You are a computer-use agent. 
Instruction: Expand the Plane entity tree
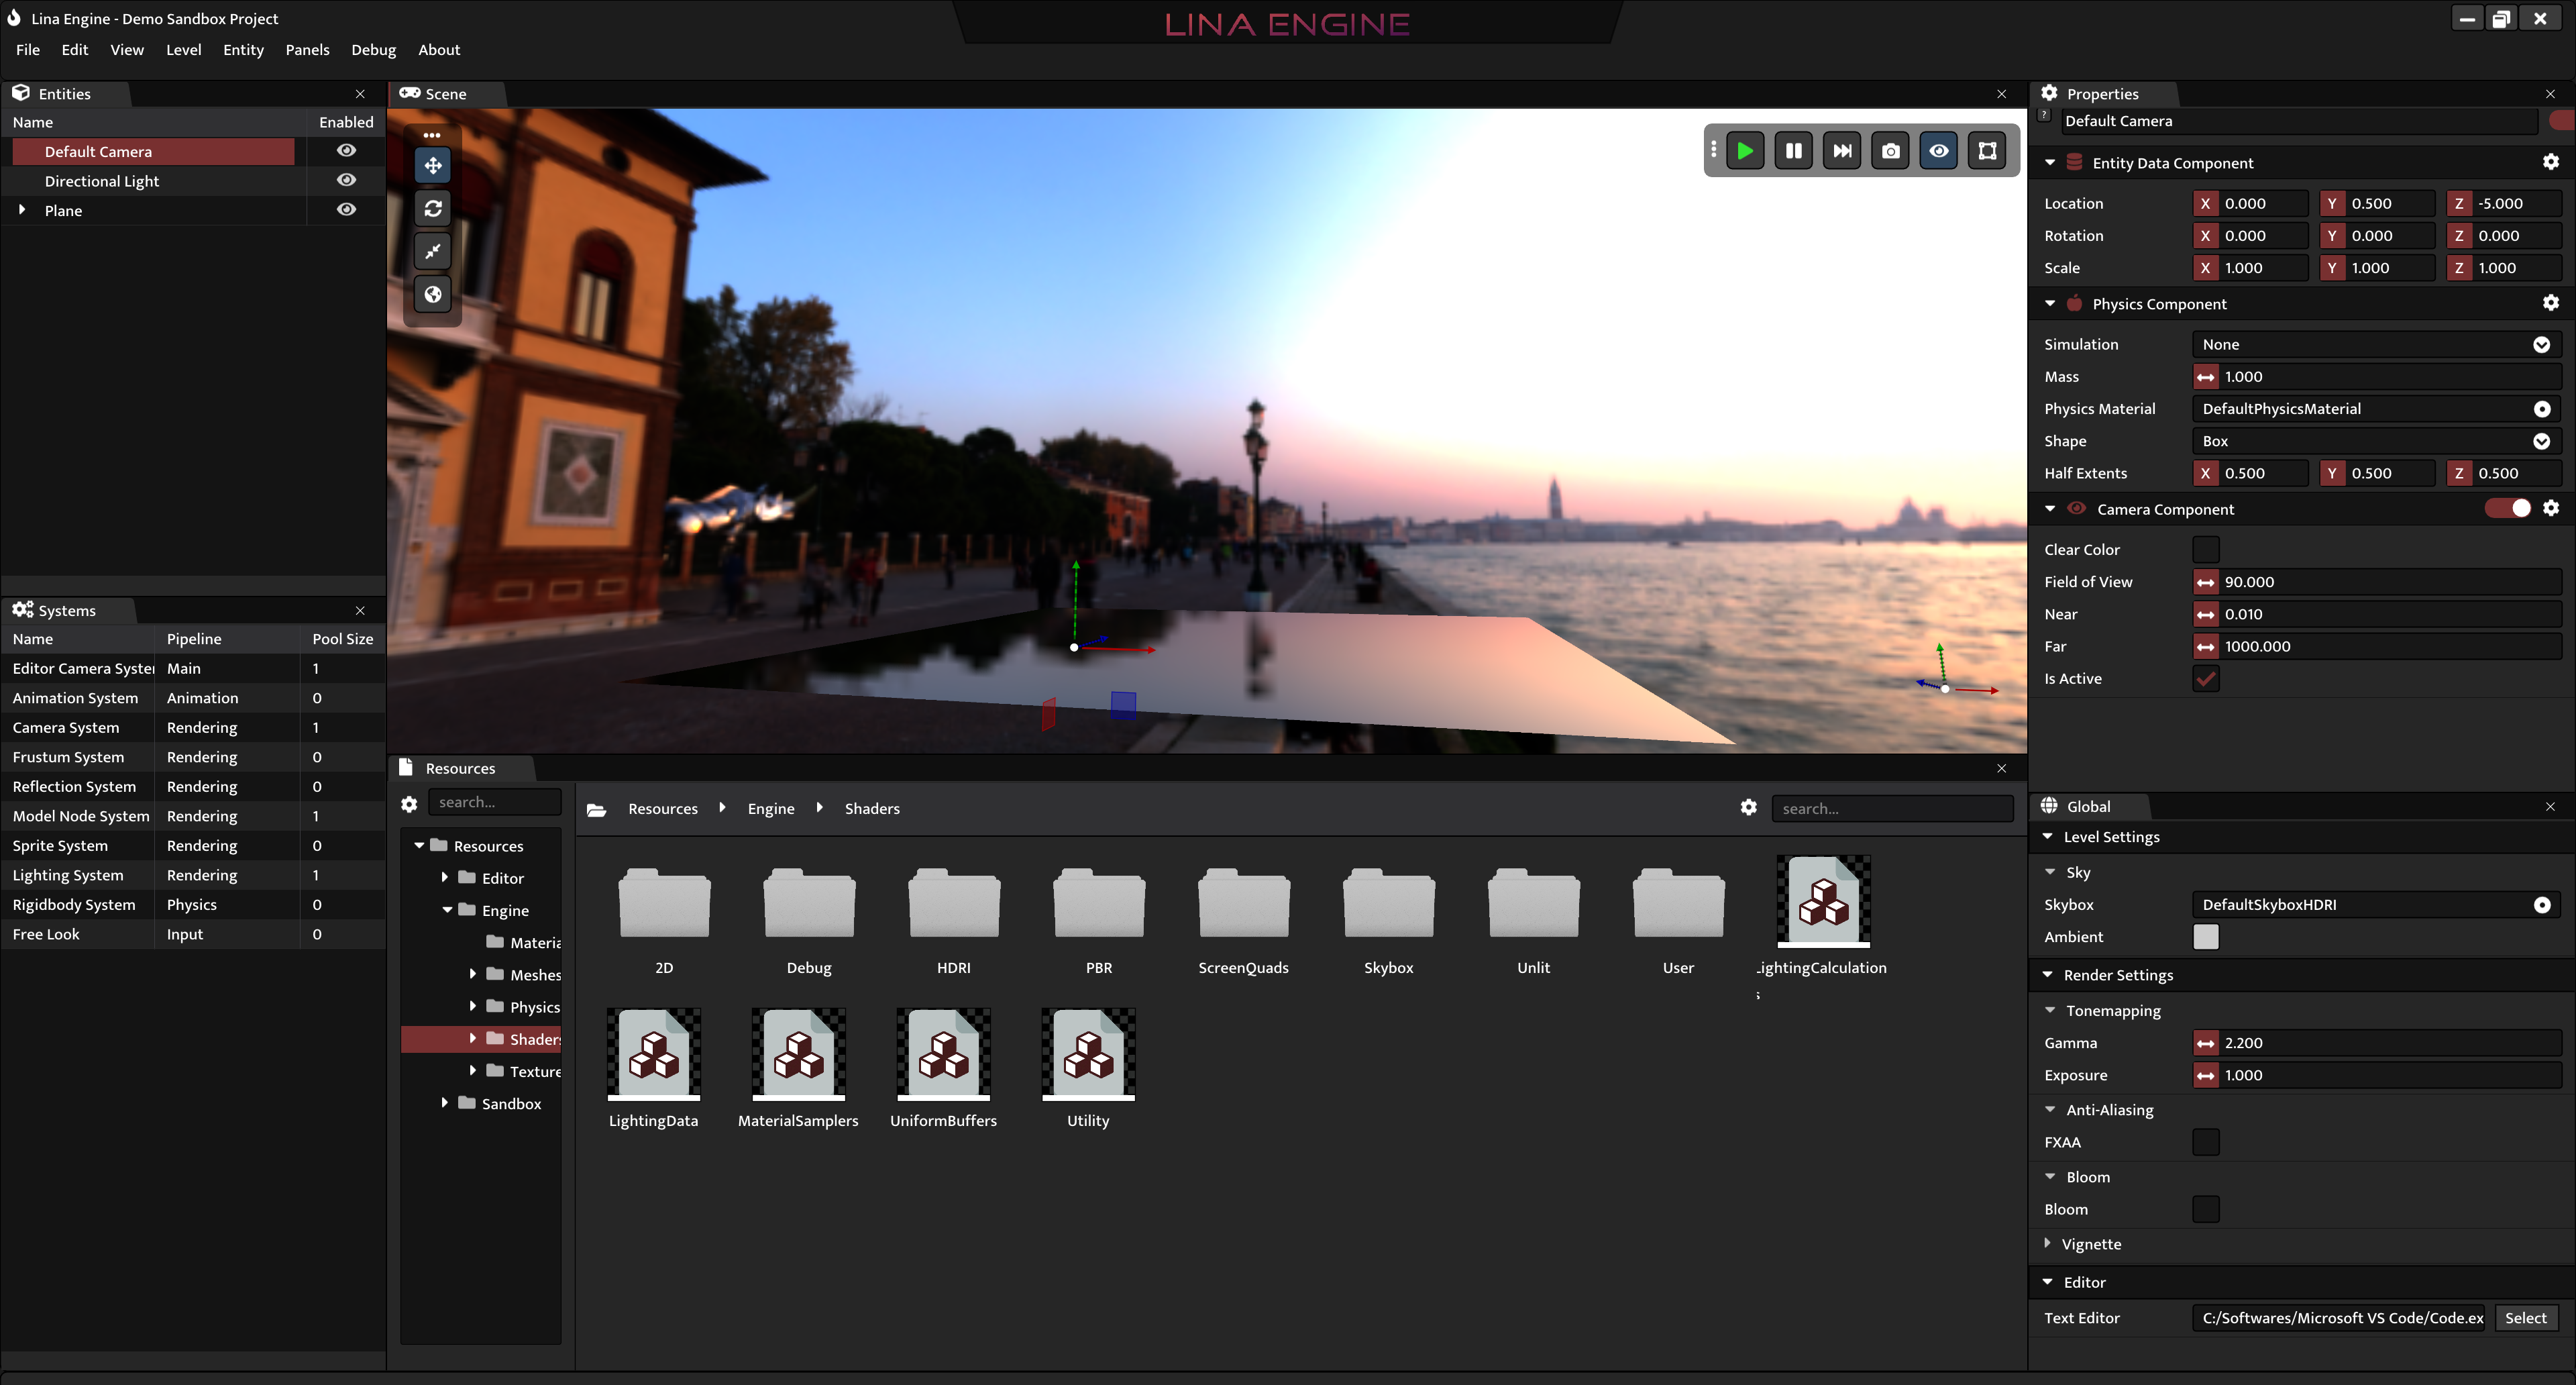[22, 210]
